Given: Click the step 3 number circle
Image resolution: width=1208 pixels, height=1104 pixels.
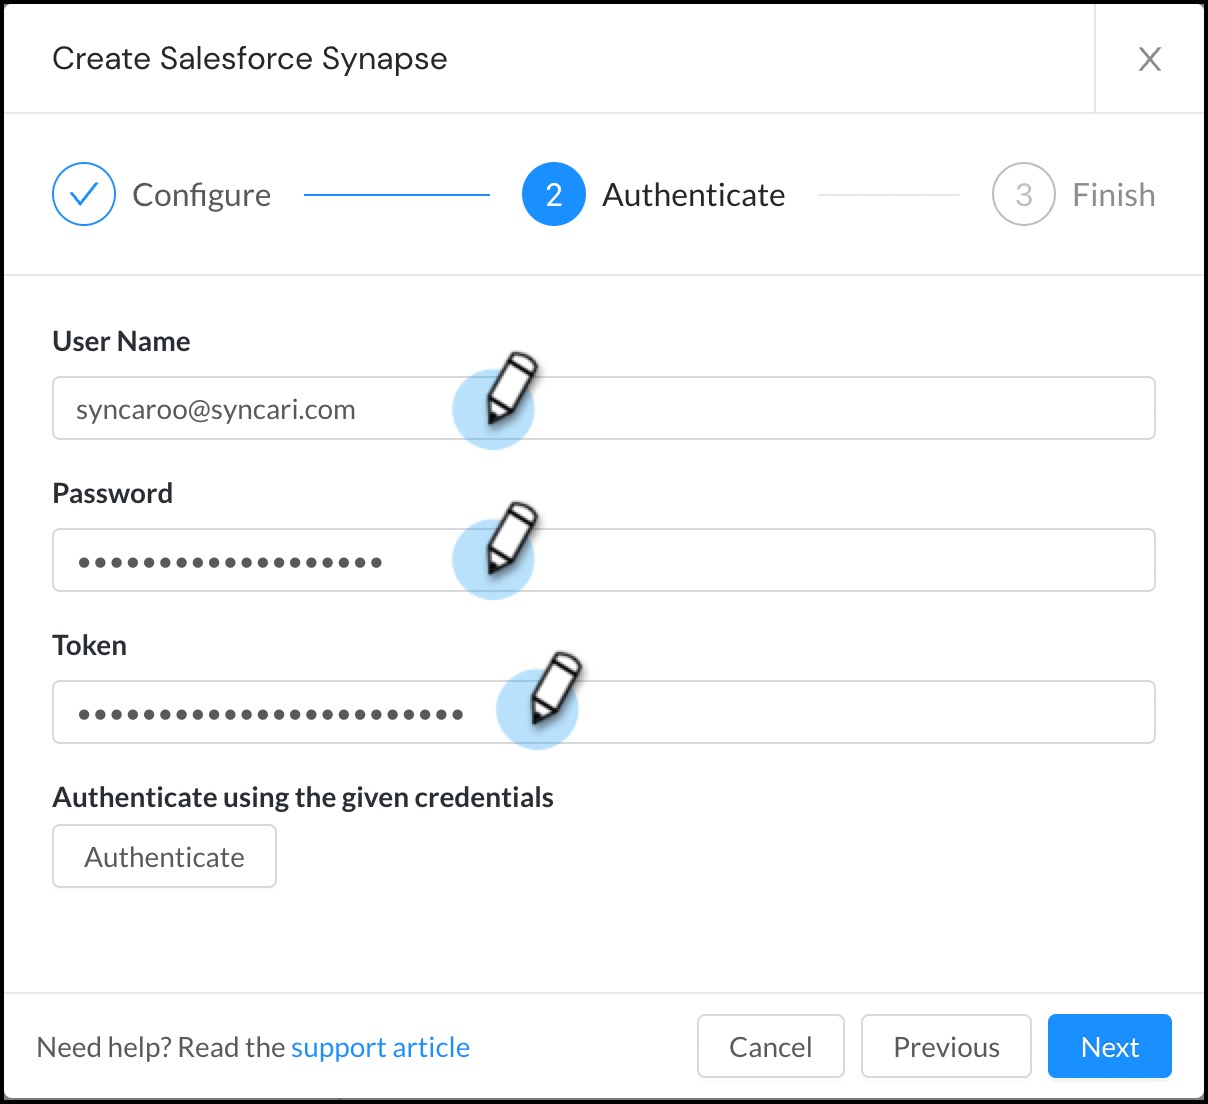Looking at the screenshot, I should (x=1023, y=194).
